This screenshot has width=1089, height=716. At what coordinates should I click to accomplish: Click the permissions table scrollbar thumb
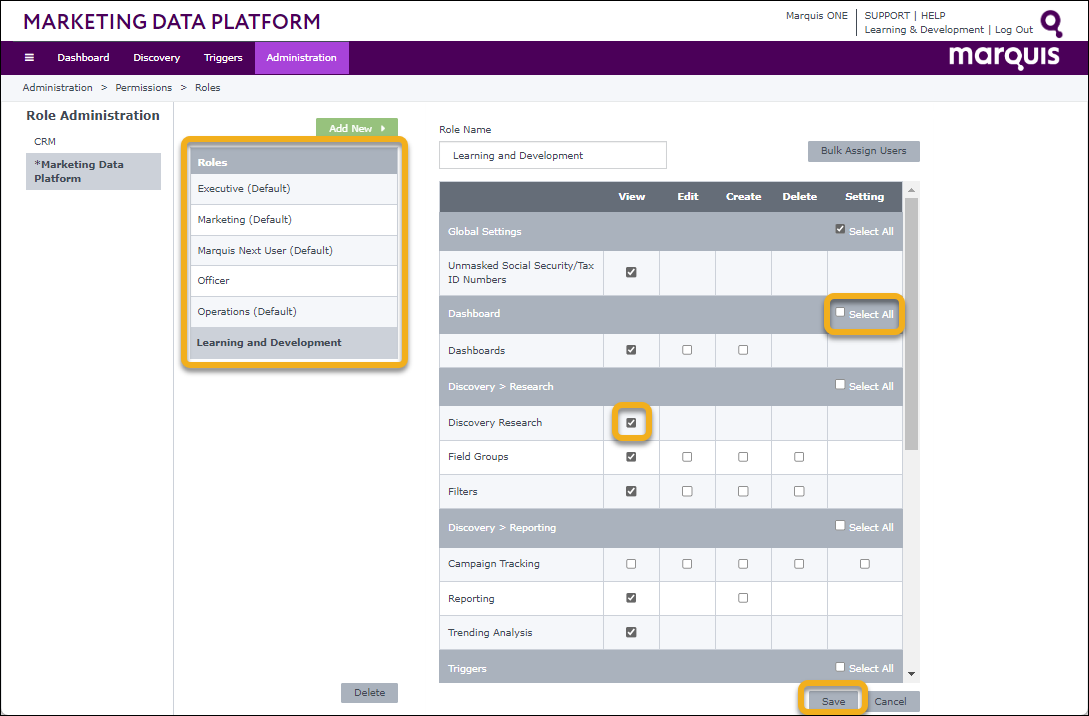click(x=911, y=324)
